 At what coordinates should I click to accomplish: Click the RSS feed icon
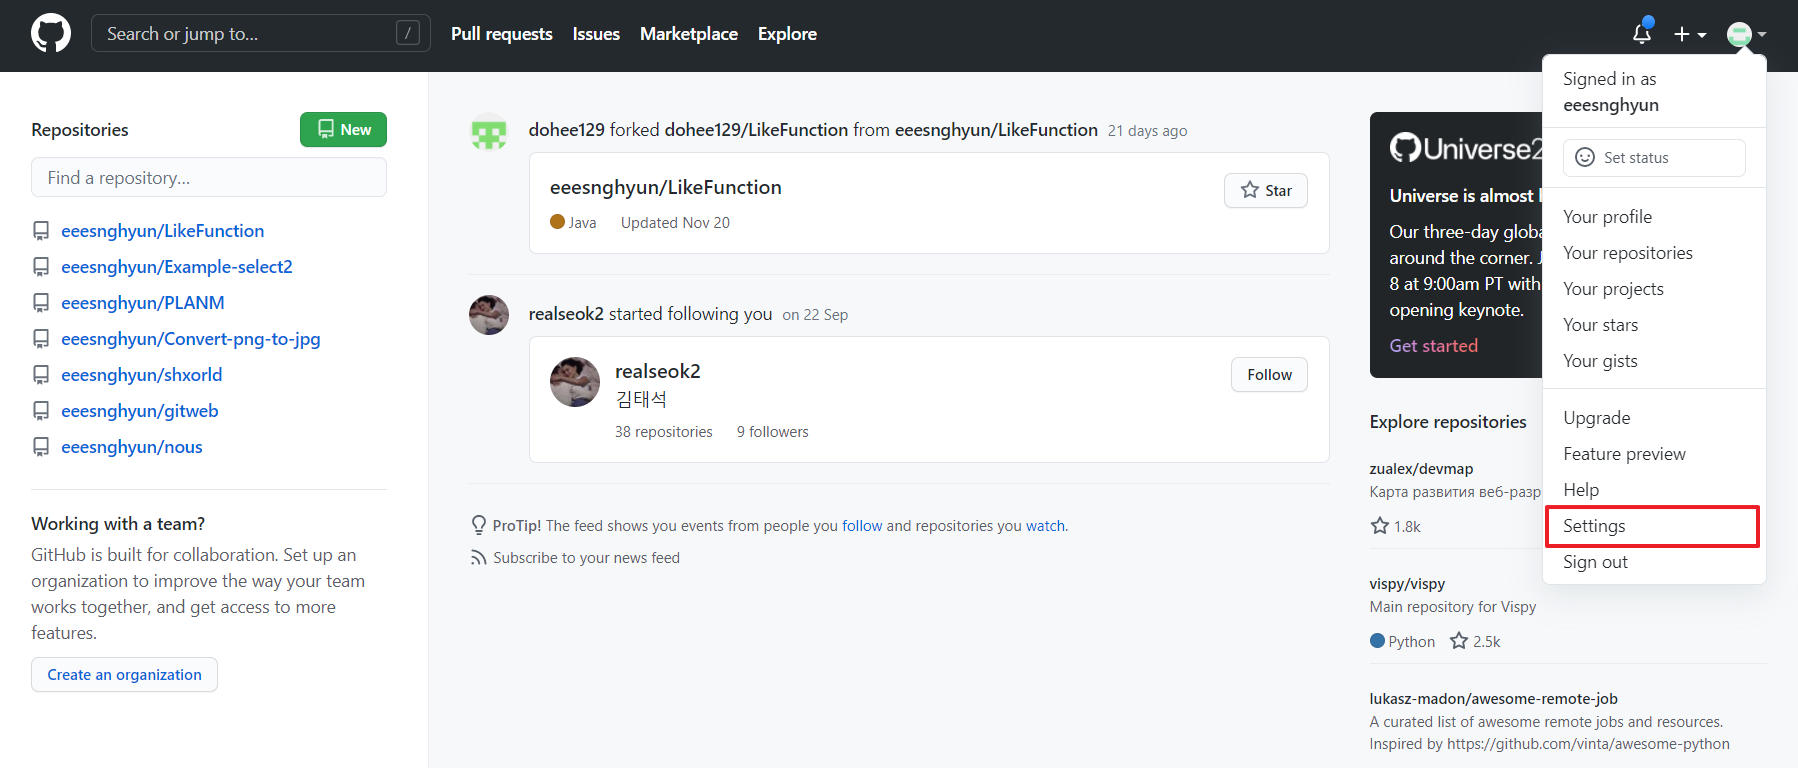(x=479, y=558)
